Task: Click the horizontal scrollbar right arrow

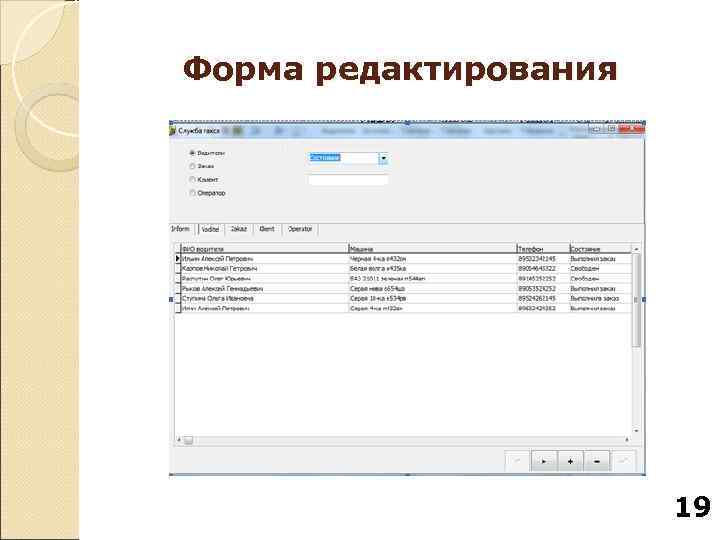Action: coord(627,440)
